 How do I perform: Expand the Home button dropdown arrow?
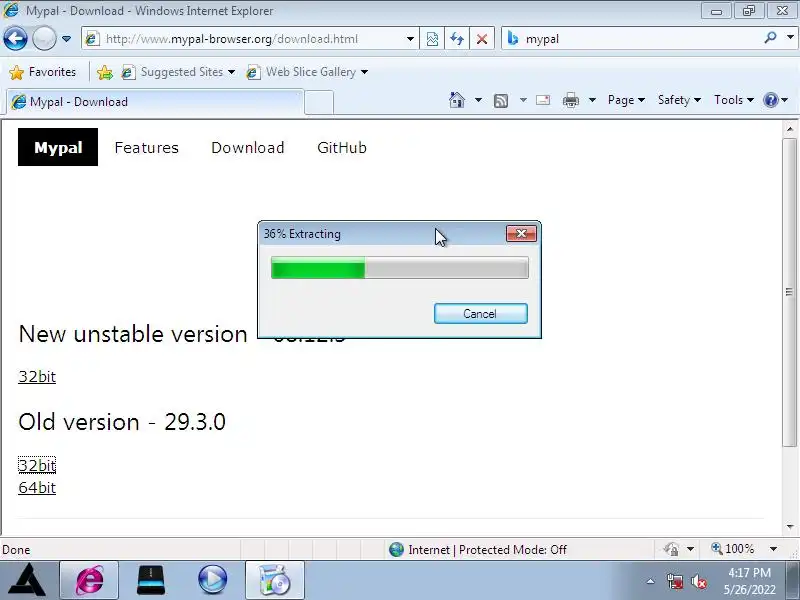pyautogui.click(x=478, y=100)
